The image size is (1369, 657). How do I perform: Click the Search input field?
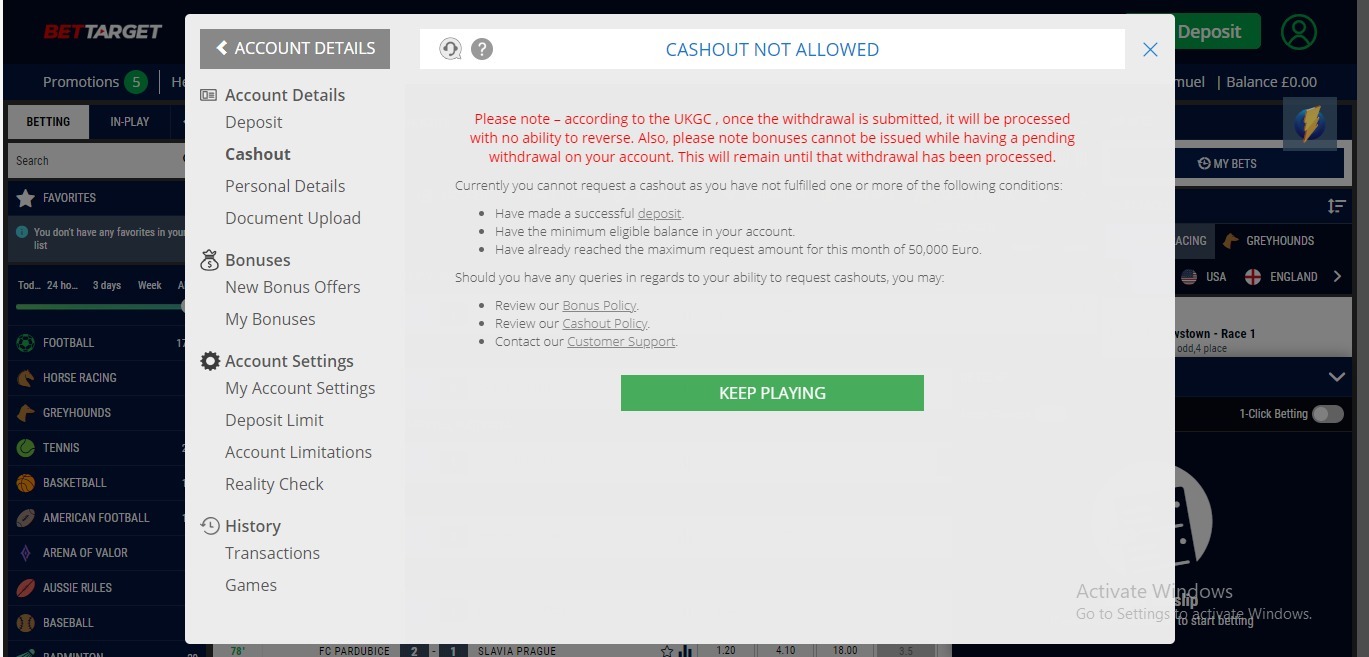(x=96, y=160)
